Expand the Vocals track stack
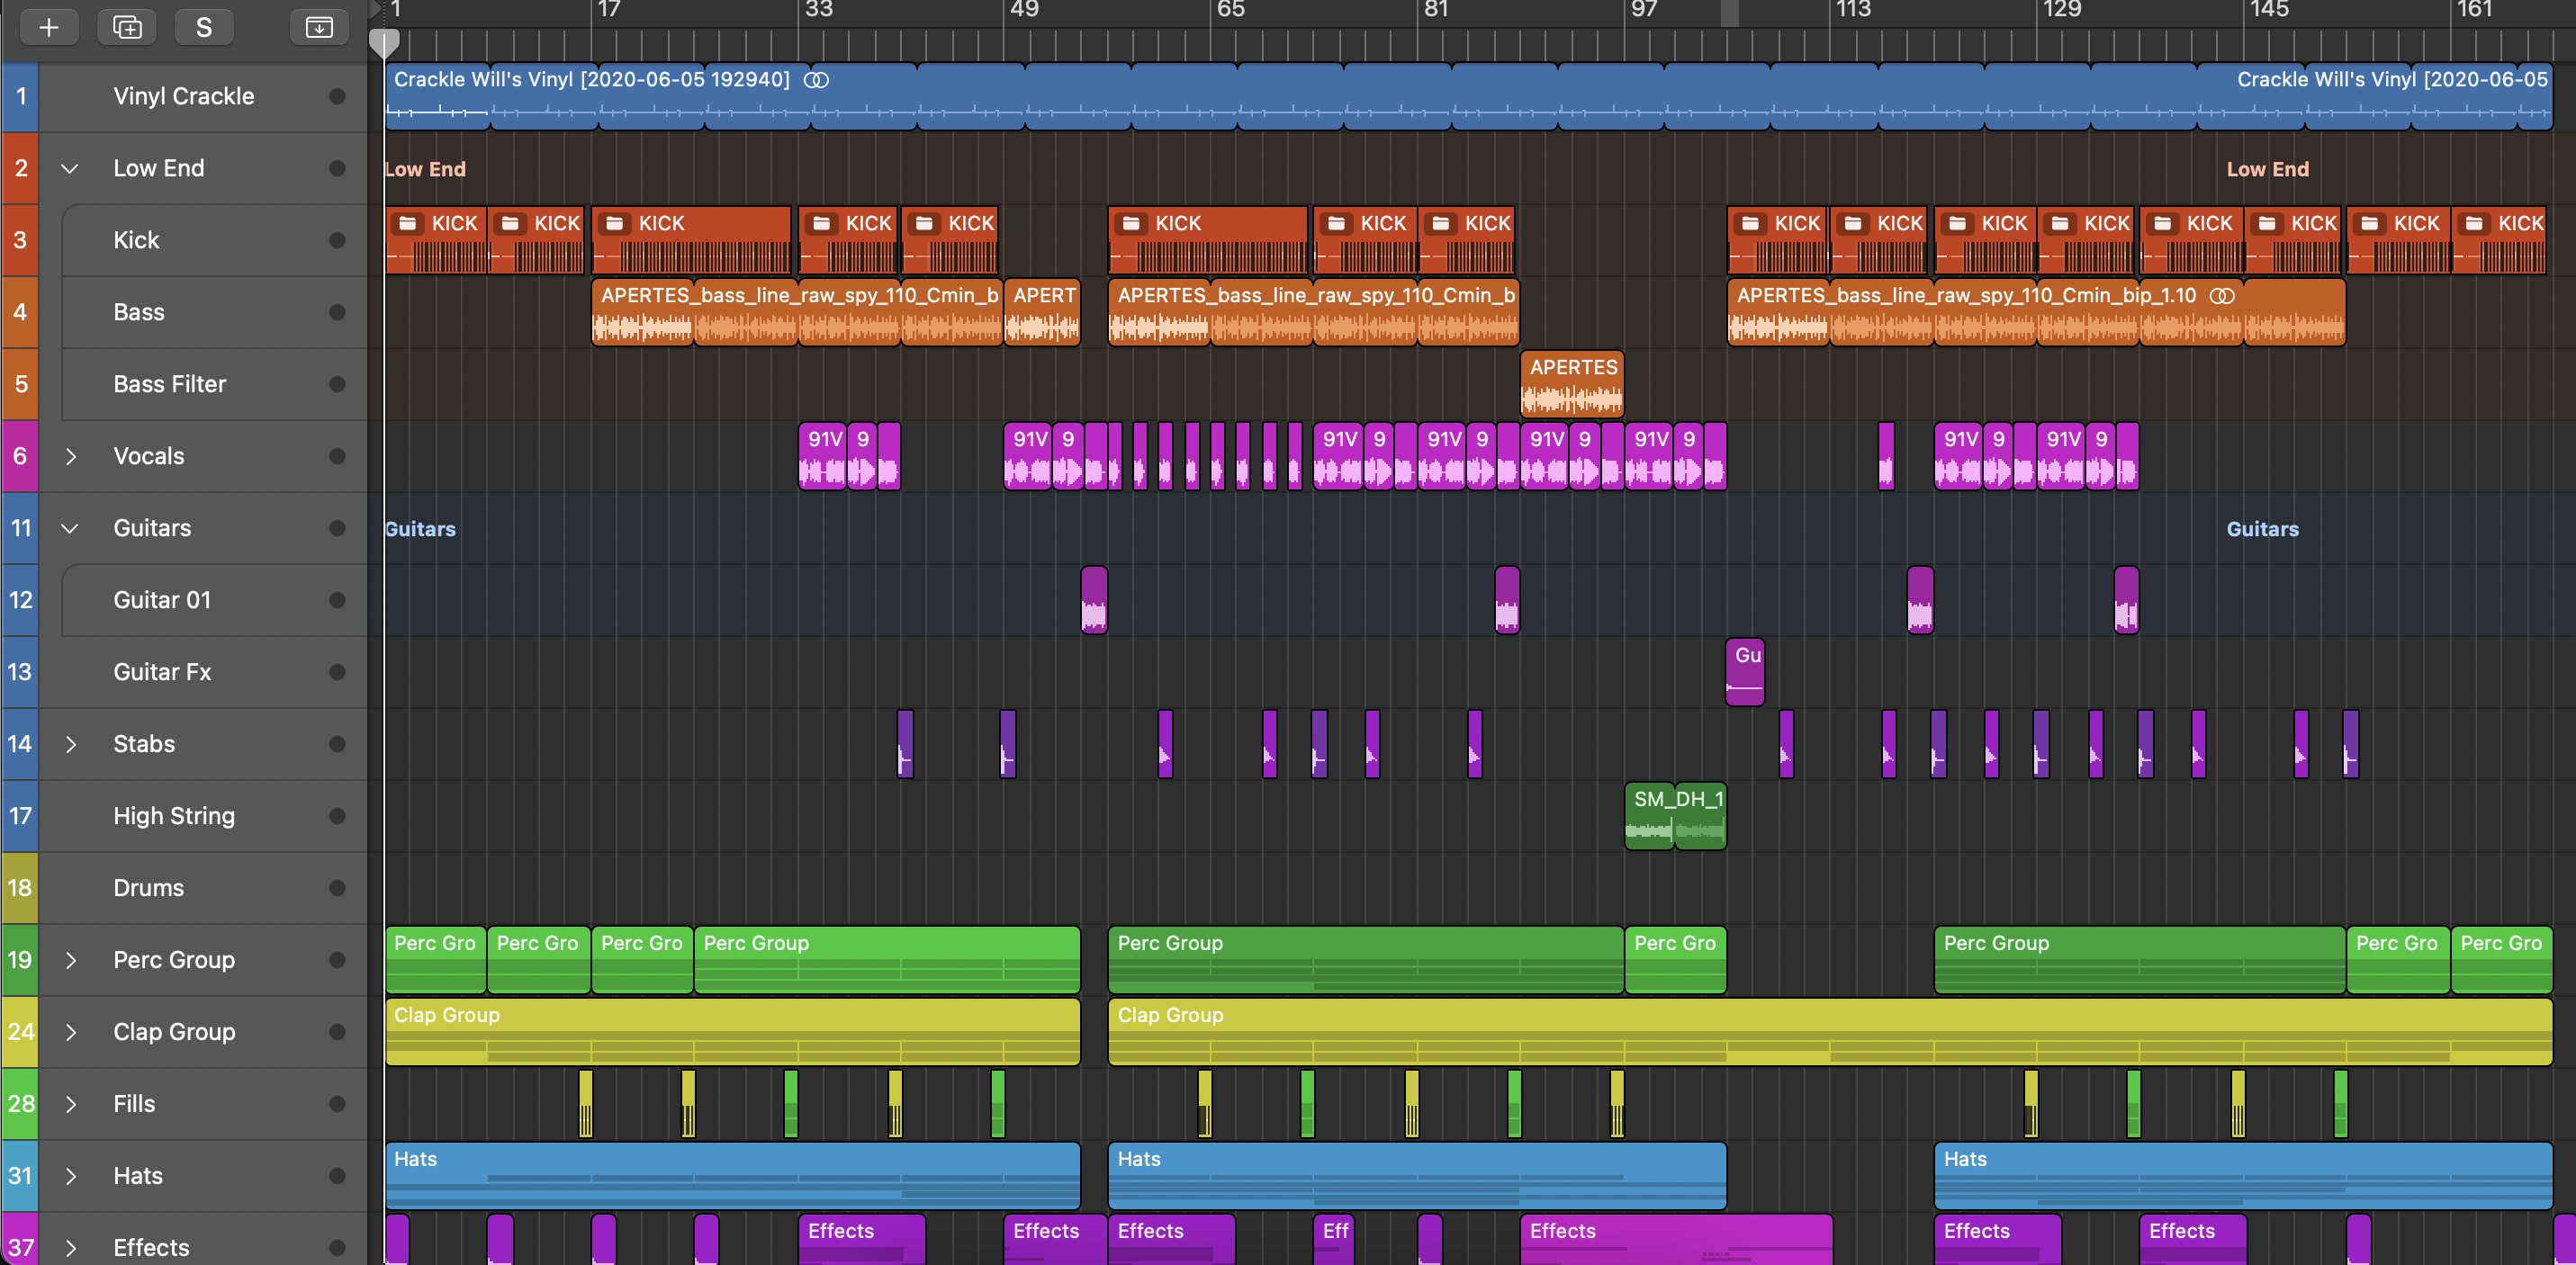The image size is (2576, 1265). pyautogui.click(x=70, y=456)
